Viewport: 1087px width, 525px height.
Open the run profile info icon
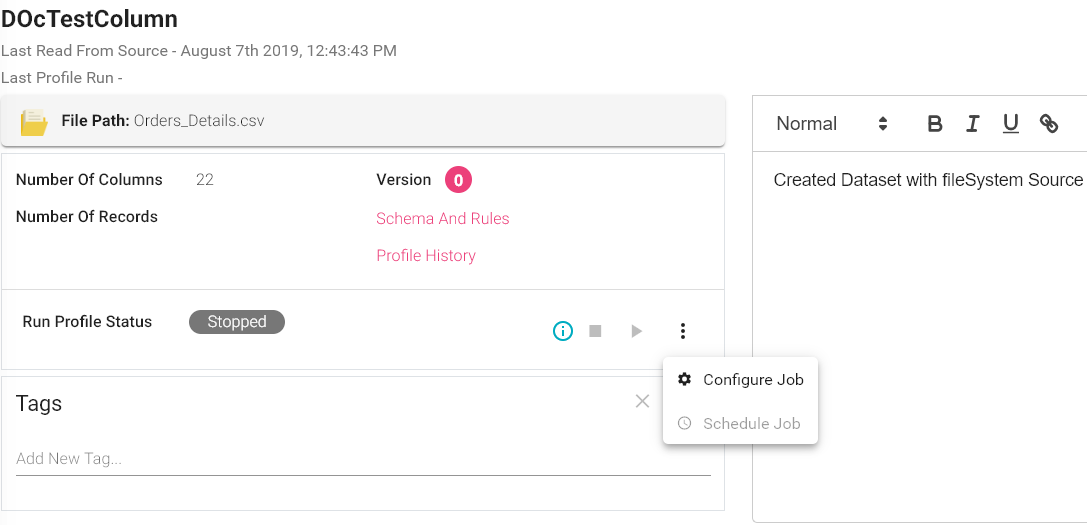click(x=563, y=331)
